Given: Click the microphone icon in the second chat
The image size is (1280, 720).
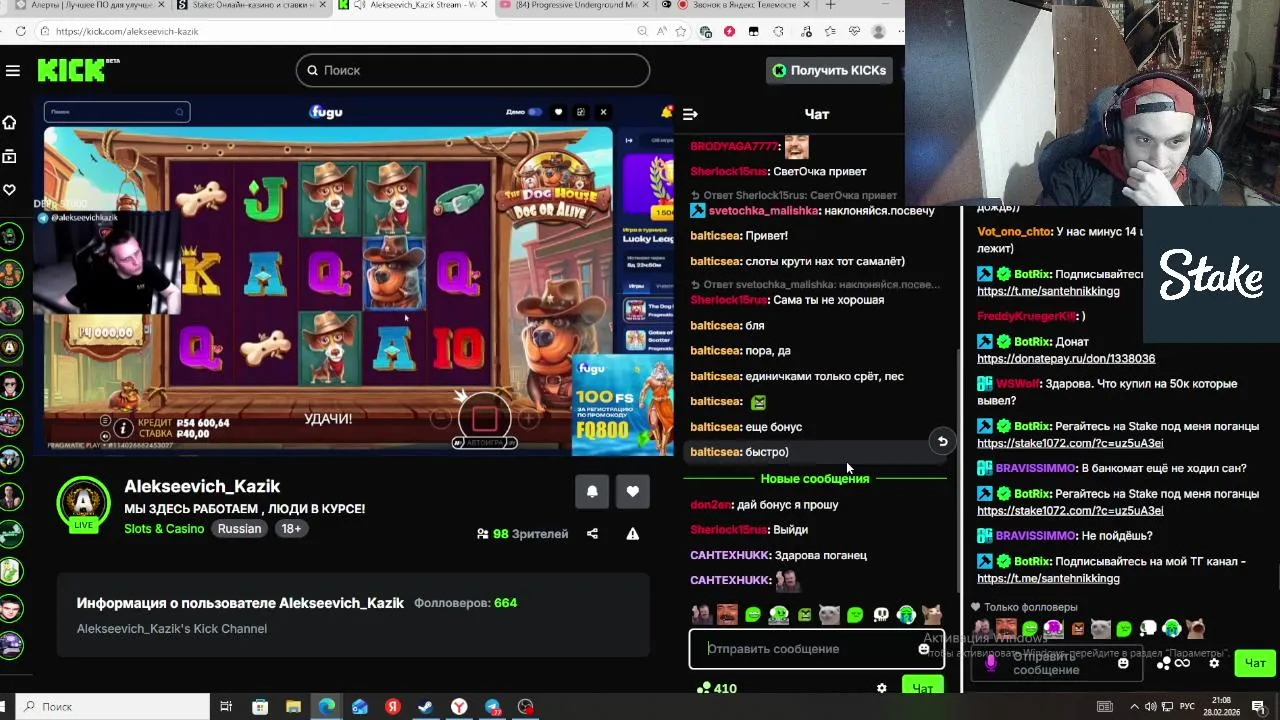Looking at the screenshot, I should point(991,662).
